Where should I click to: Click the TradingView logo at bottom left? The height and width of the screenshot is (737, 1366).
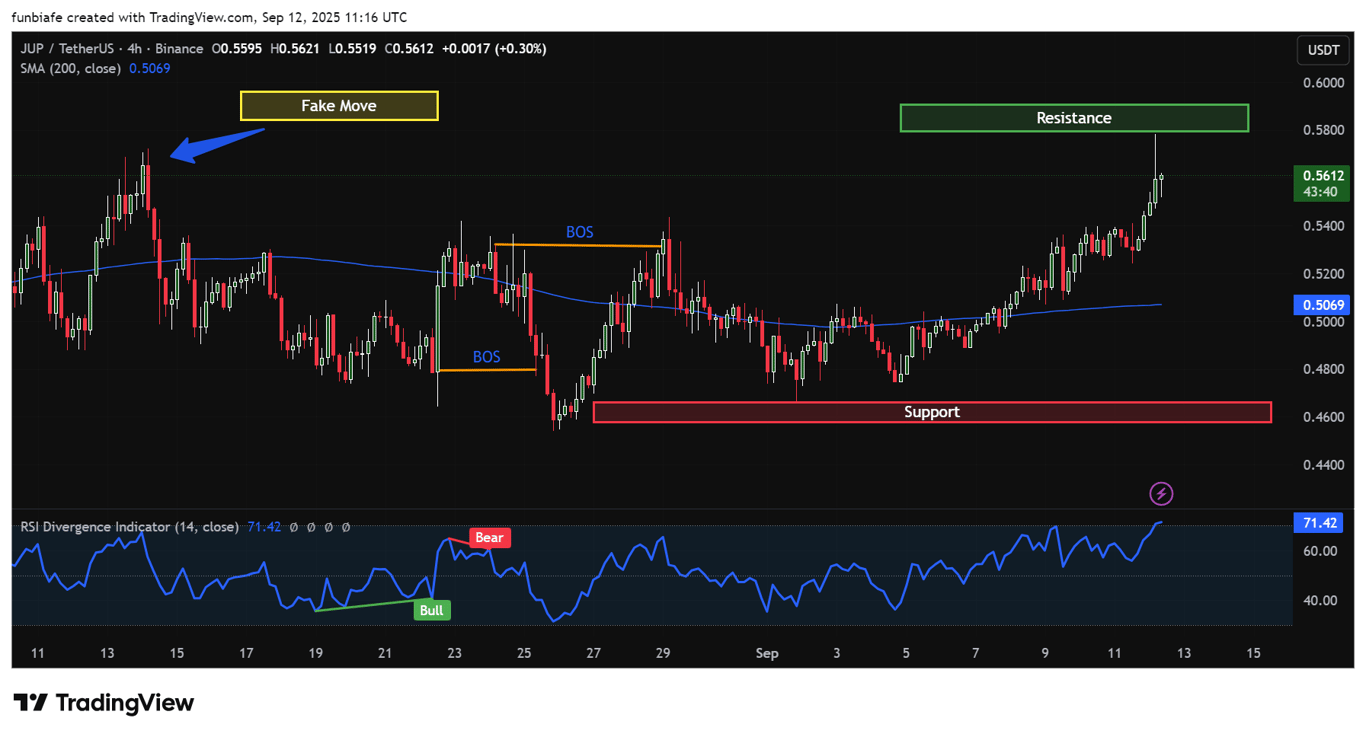point(100,703)
